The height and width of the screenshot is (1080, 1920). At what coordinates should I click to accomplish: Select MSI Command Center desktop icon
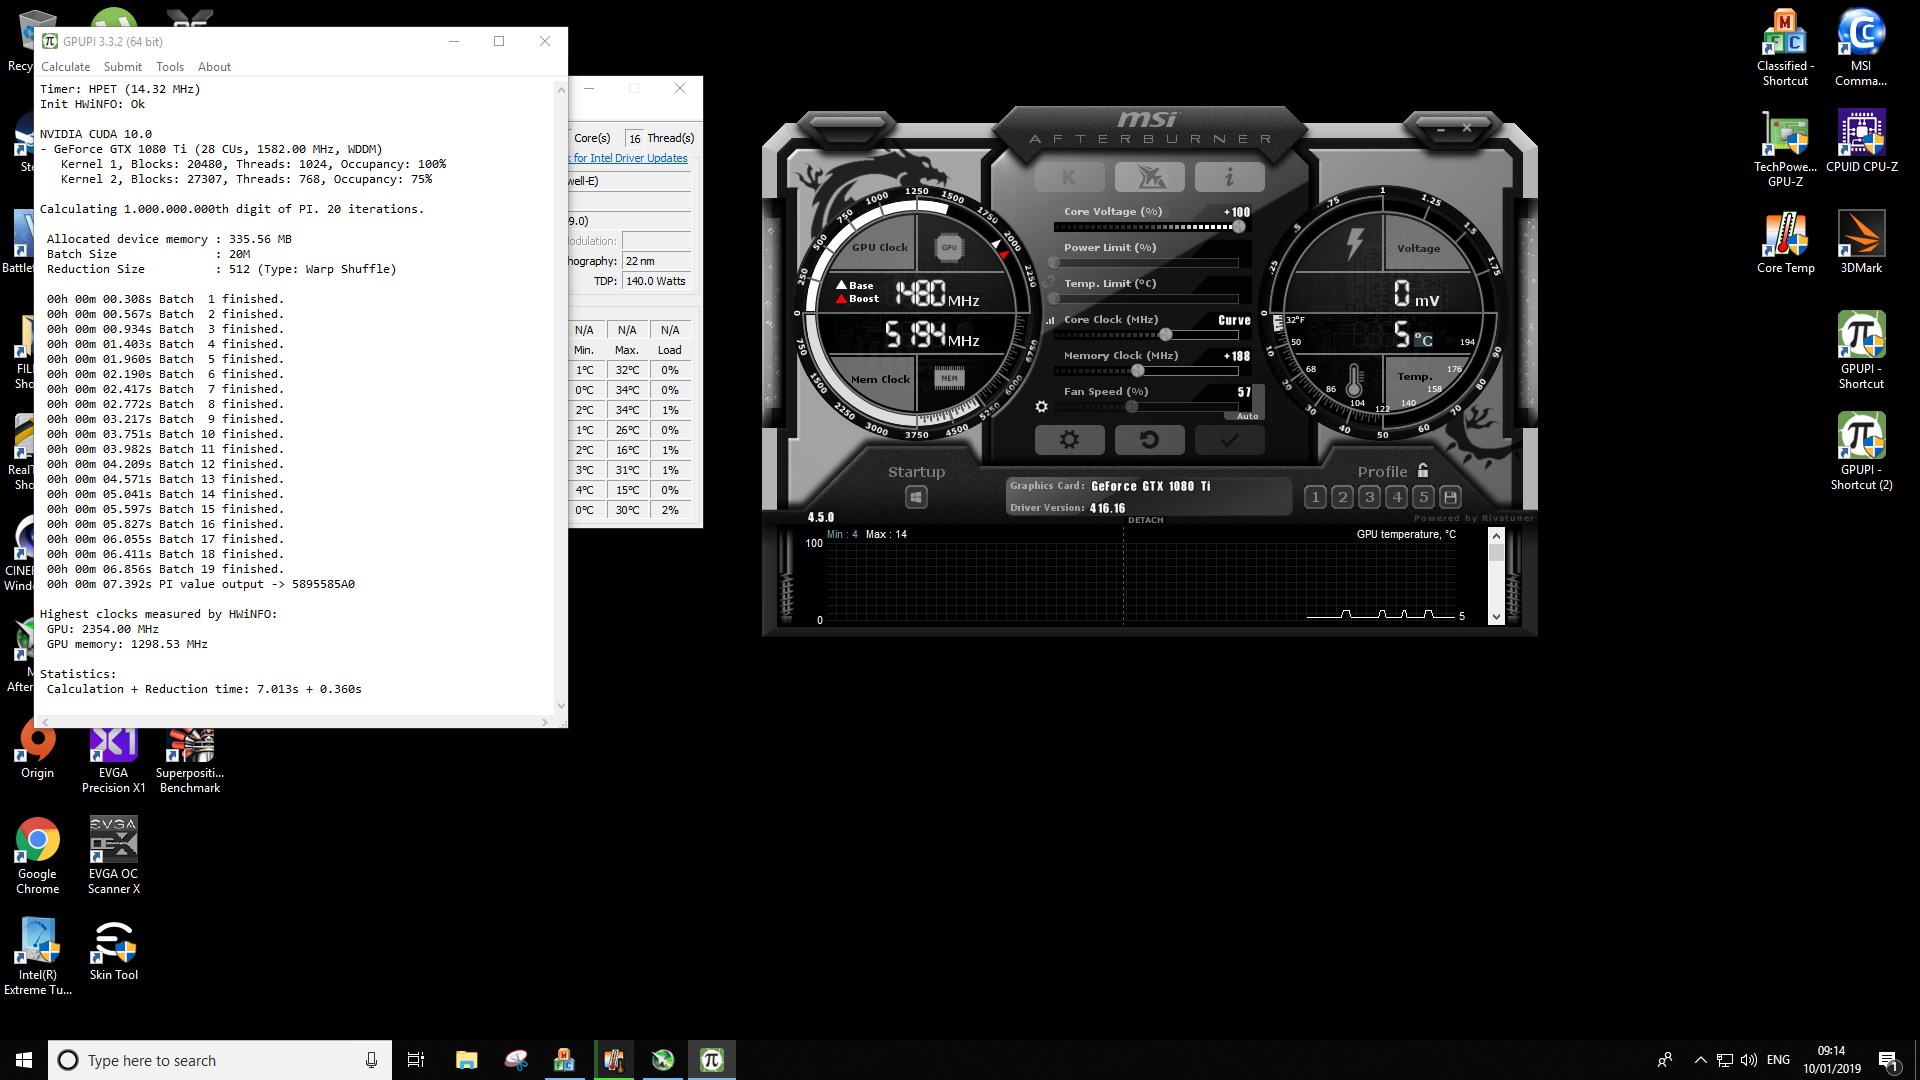coord(1861,48)
